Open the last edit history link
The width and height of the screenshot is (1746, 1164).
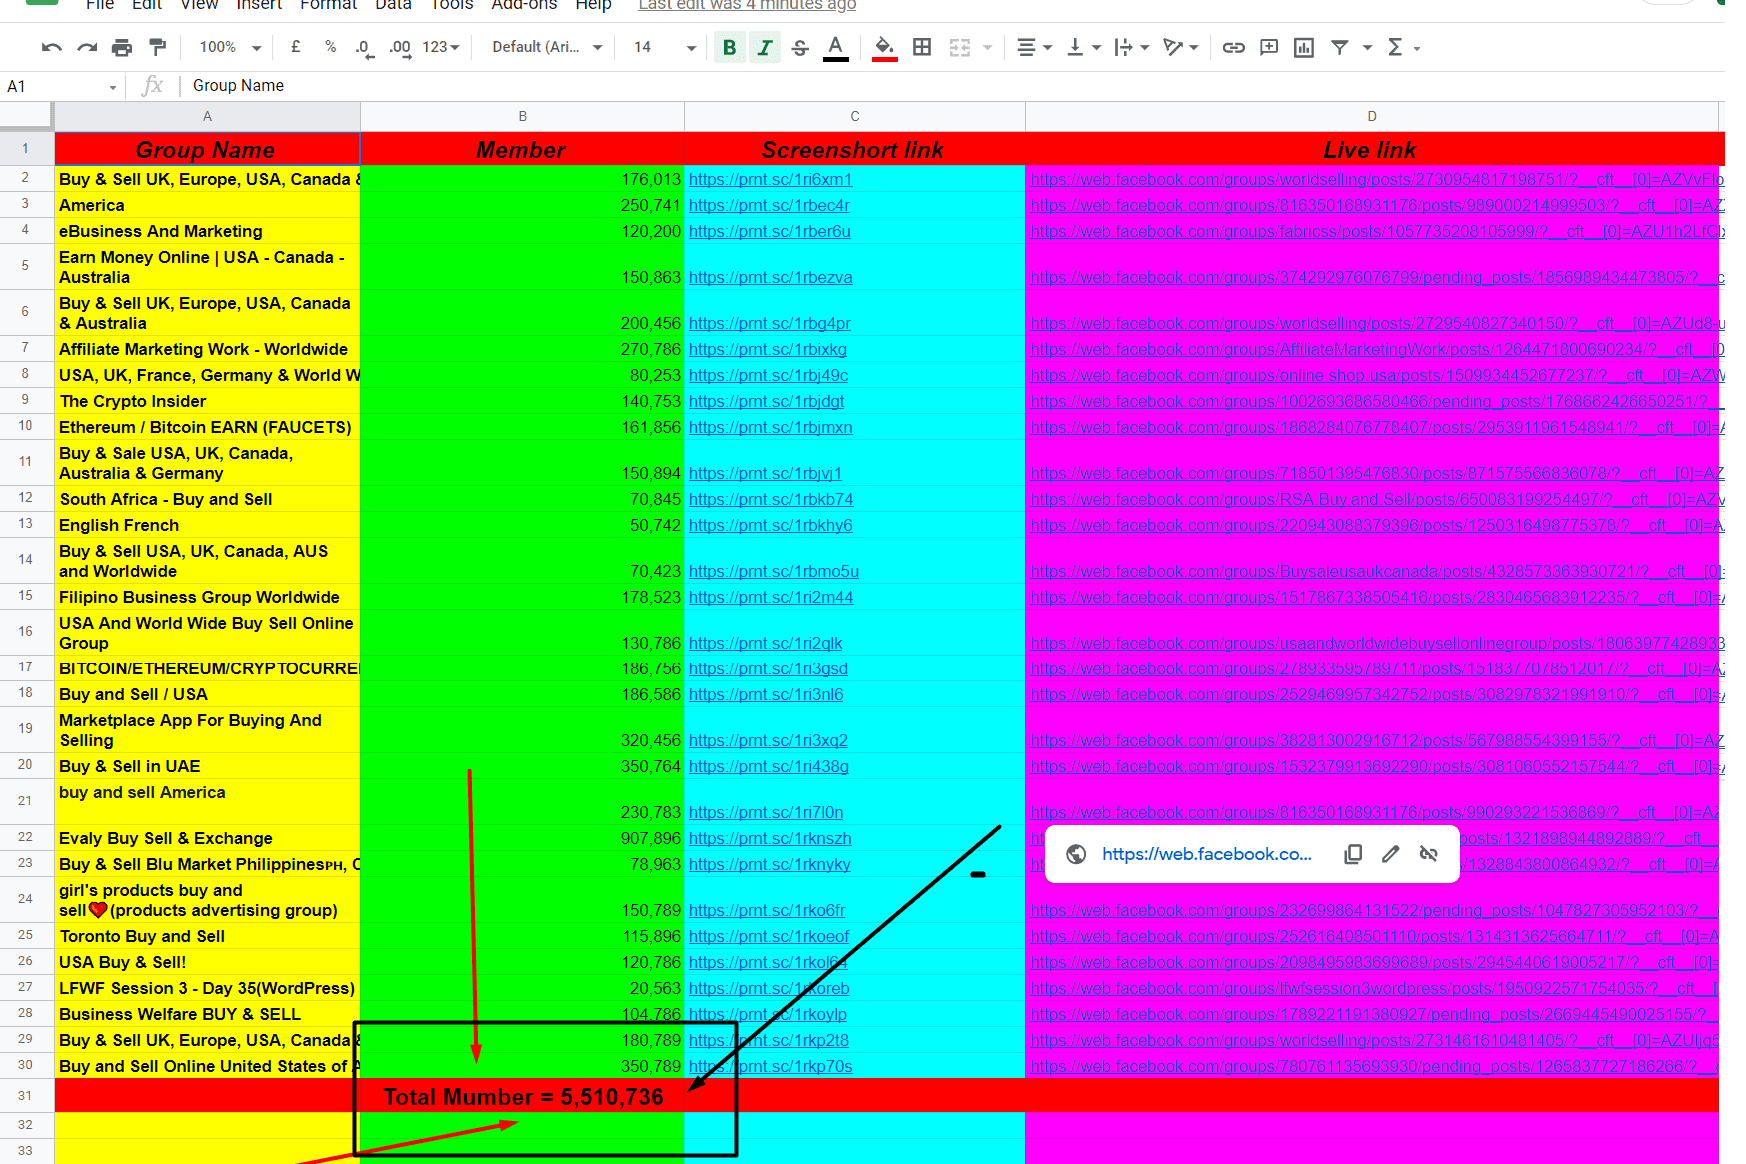point(747,5)
